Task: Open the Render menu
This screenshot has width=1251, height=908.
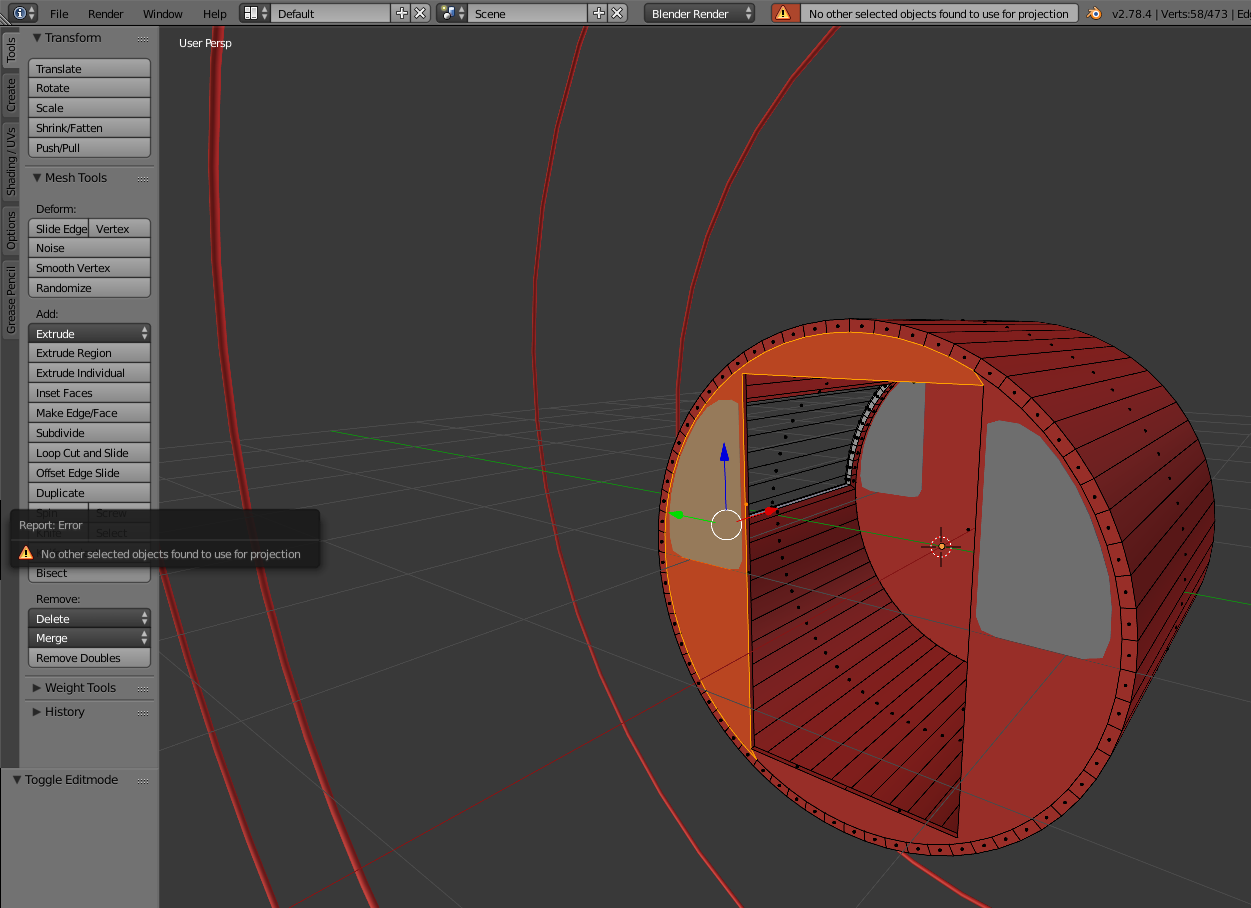Action: (x=105, y=13)
